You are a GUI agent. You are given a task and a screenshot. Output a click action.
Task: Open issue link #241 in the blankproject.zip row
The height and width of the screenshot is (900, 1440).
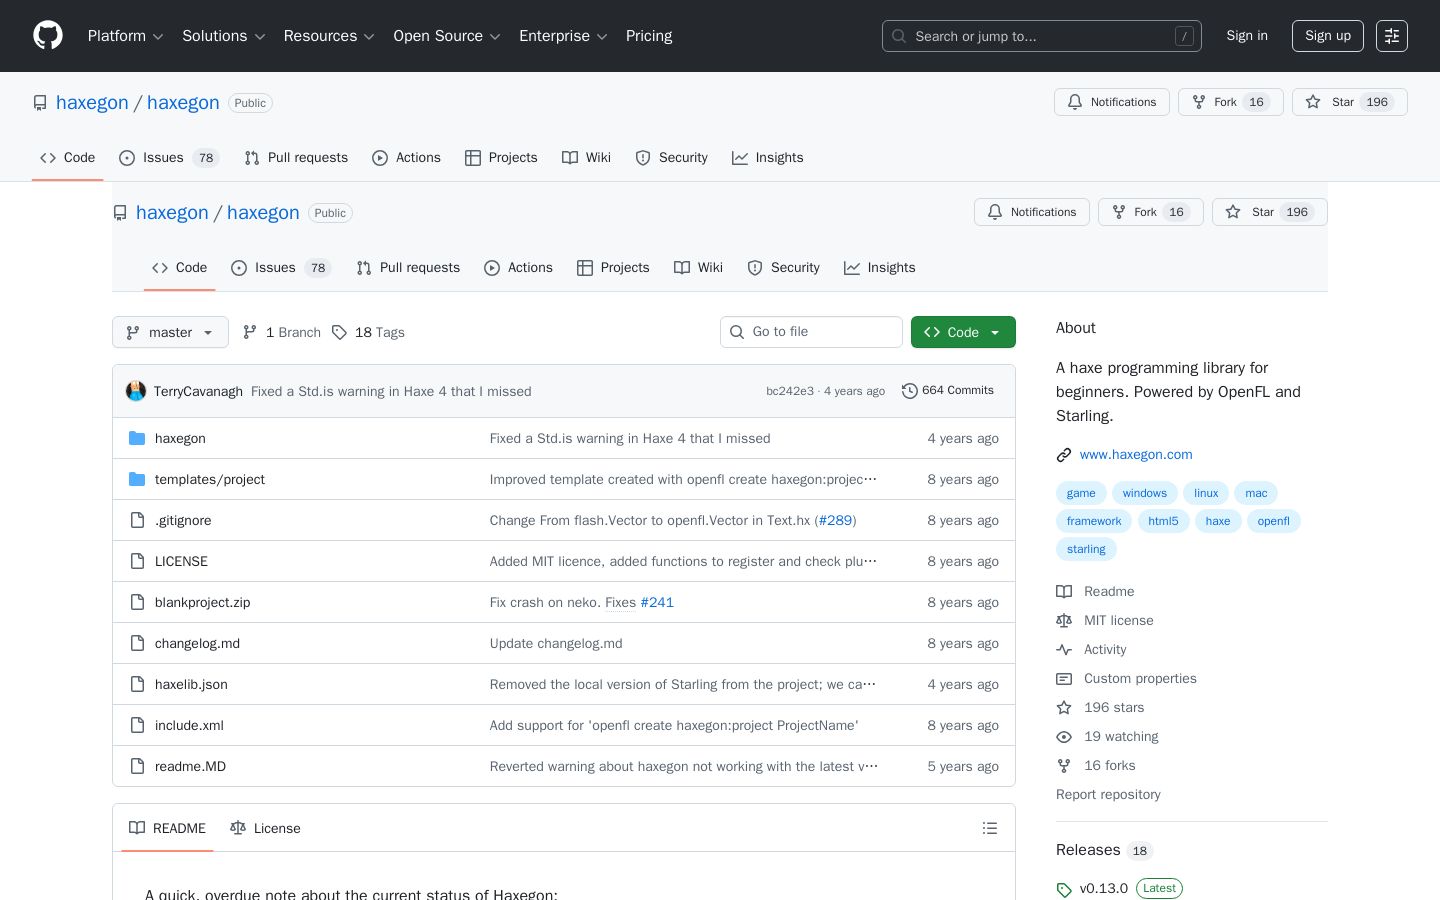[x=657, y=602]
